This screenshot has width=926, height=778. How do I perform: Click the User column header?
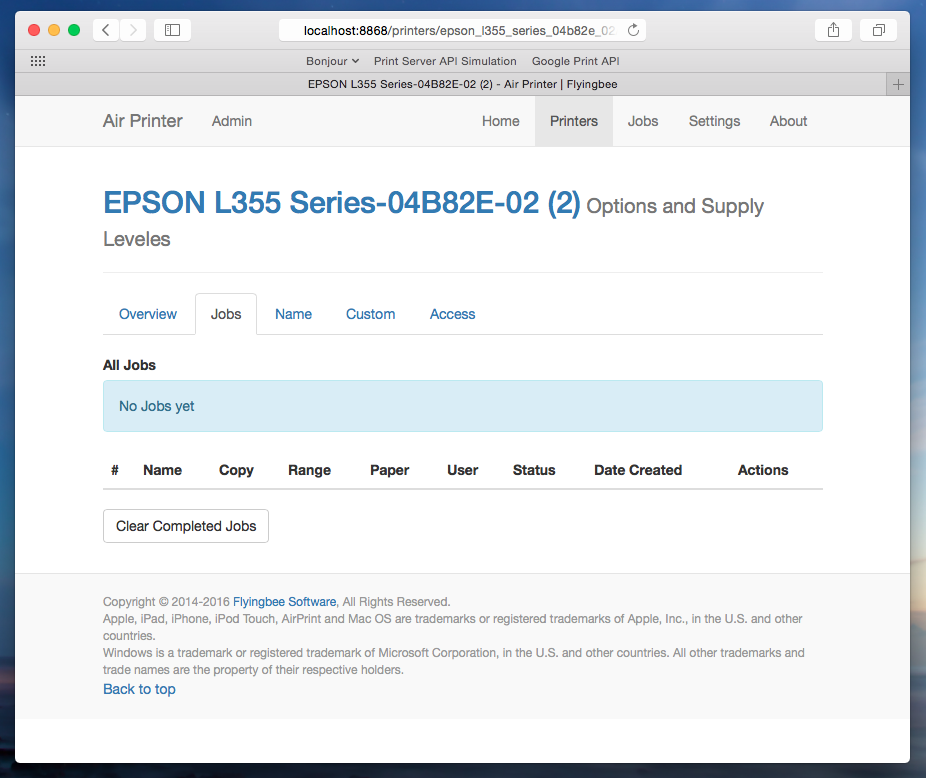click(x=462, y=470)
